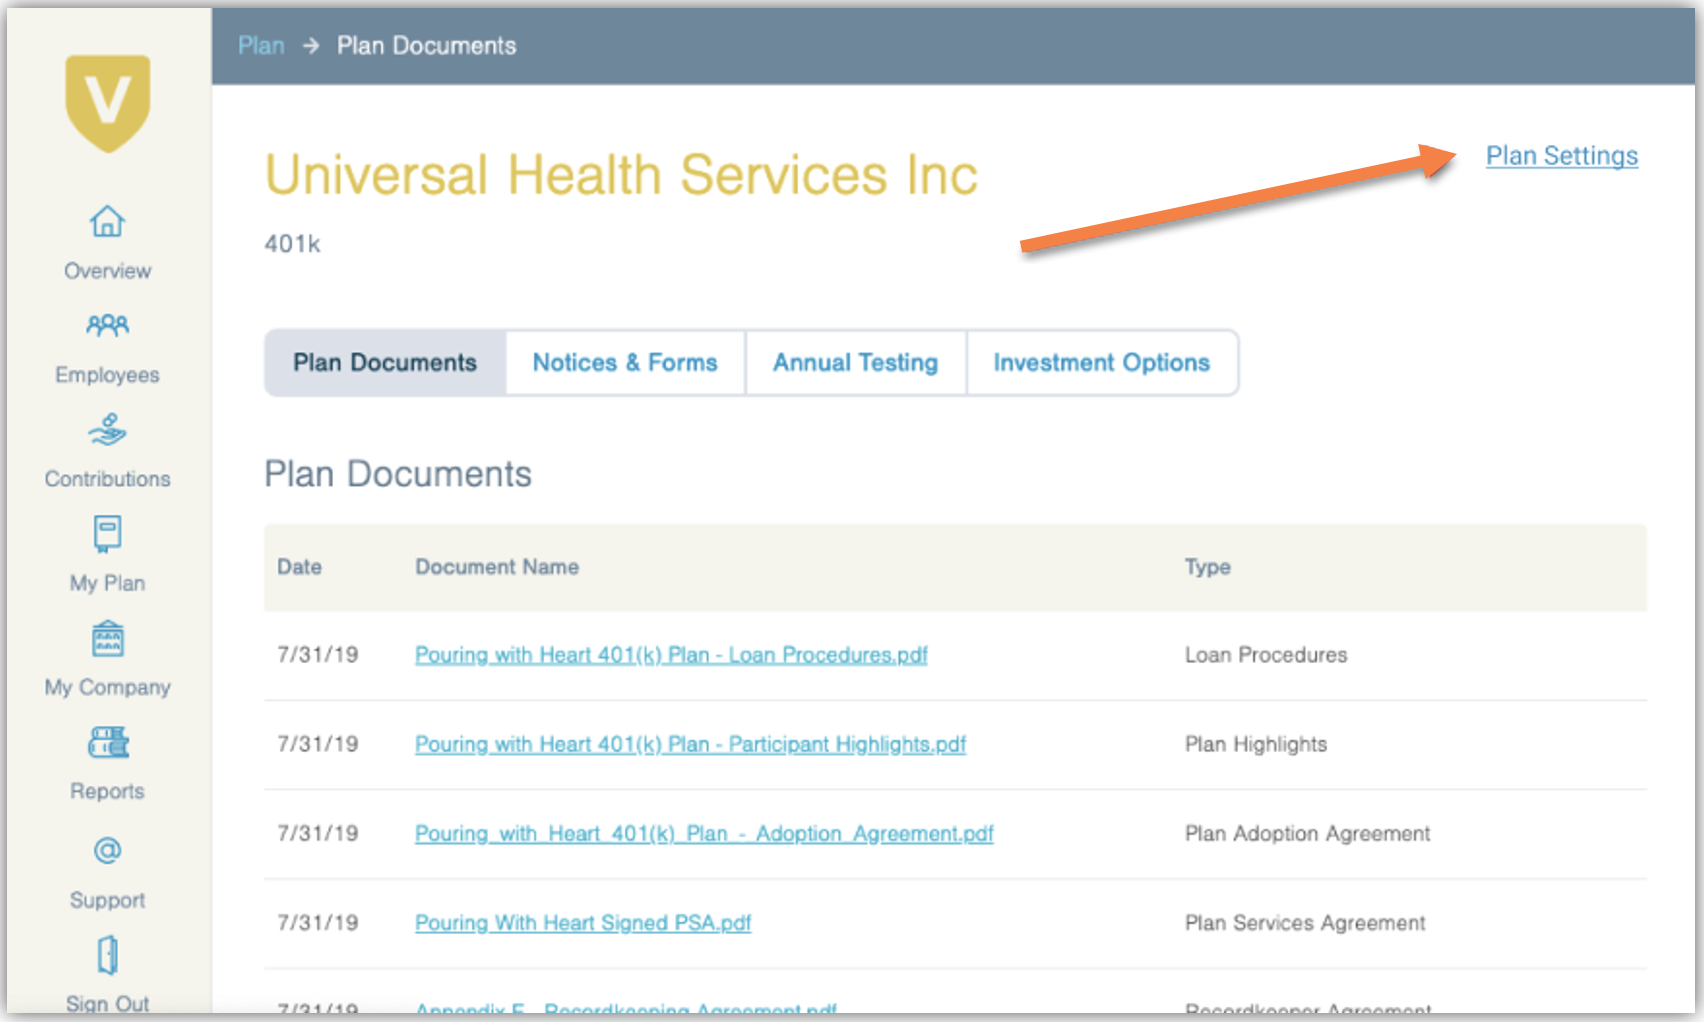Screen dimensions: 1704x1022
Task: Open the Adoption Agreement.pdf document link
Action: click(x=704, y=834)
